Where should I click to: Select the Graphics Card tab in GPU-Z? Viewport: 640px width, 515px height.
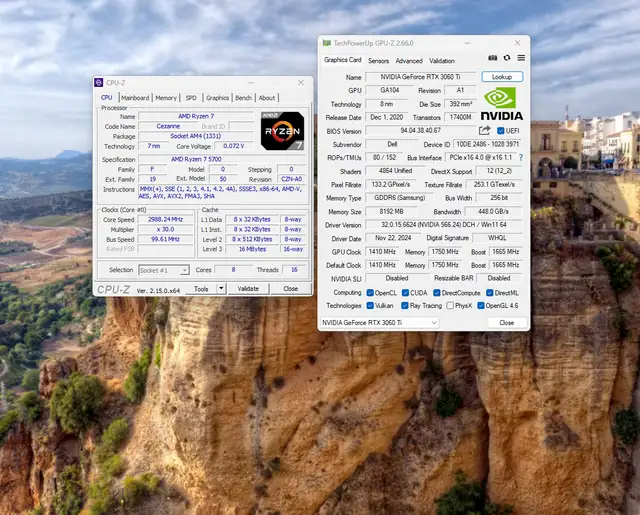tap(342, 60)
